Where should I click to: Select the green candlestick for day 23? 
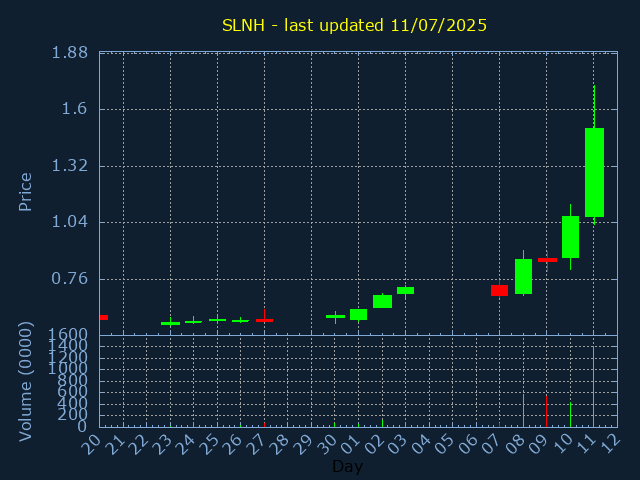pos(170,323)
